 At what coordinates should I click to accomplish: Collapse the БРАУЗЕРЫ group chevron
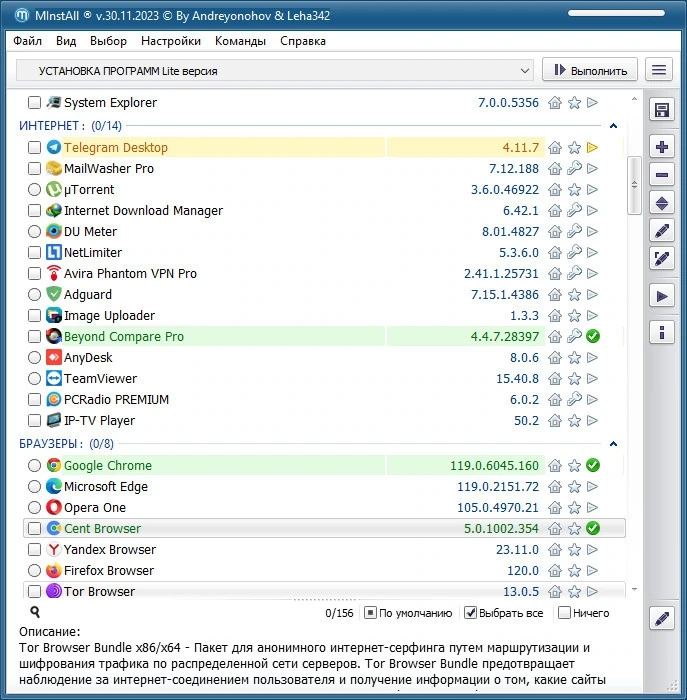[x=613, y=444]
